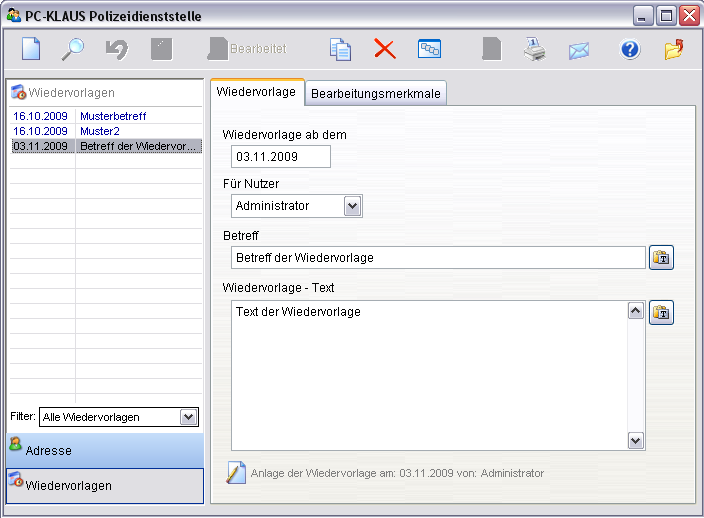Viewport: 704px width, 518px height.
Task: Click the Wiedervorlagen navigation button at bottom
Action: pyautogui.click(x=105, y=485)
